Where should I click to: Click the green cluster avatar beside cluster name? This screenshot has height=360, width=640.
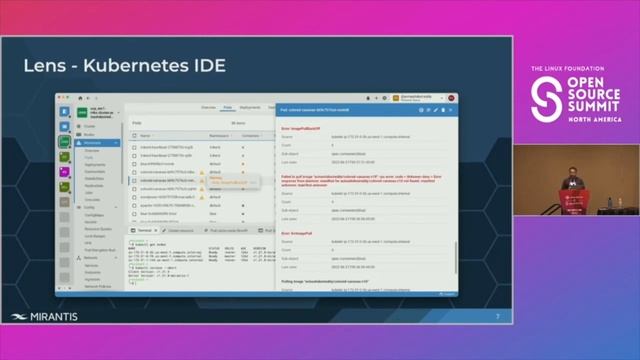click(82, 112)
